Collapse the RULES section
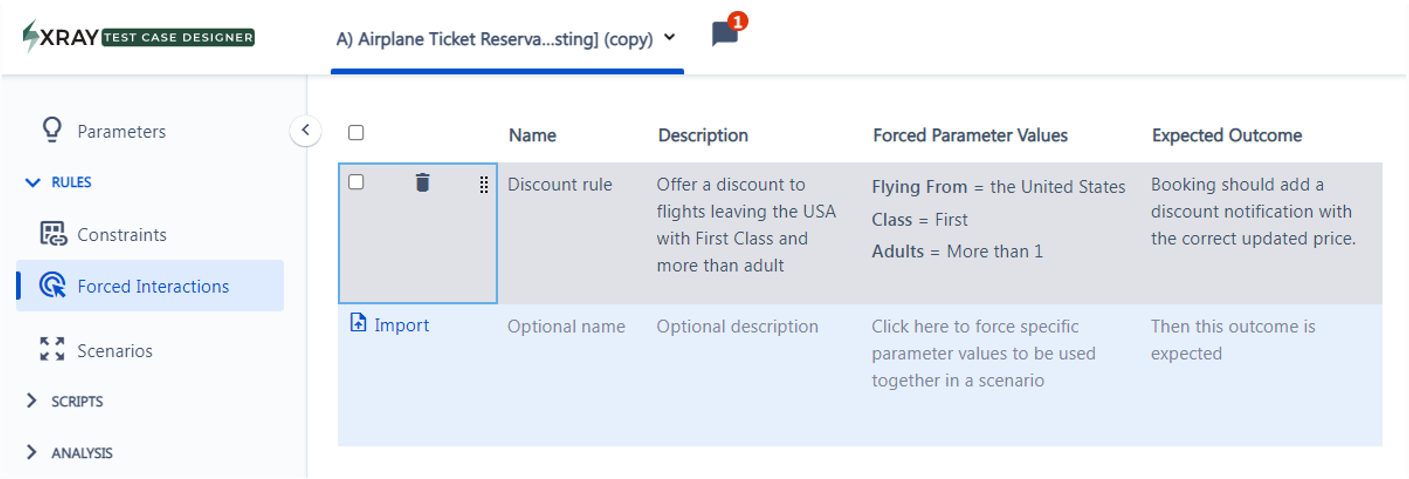This screenshot has width=1409, height=479. pyautogui.click(x=33, y=183)
